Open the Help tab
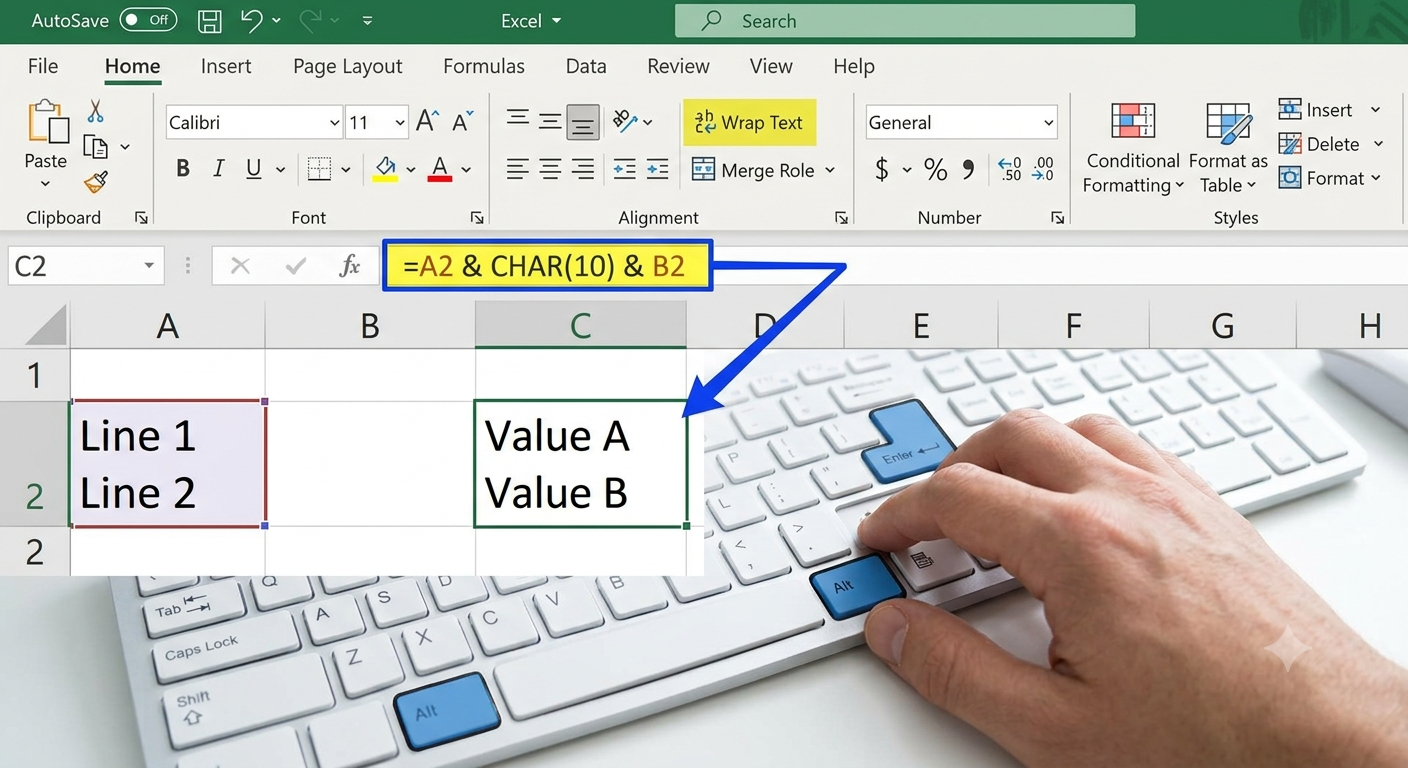The image size is (1408, 768). point(854,66)
